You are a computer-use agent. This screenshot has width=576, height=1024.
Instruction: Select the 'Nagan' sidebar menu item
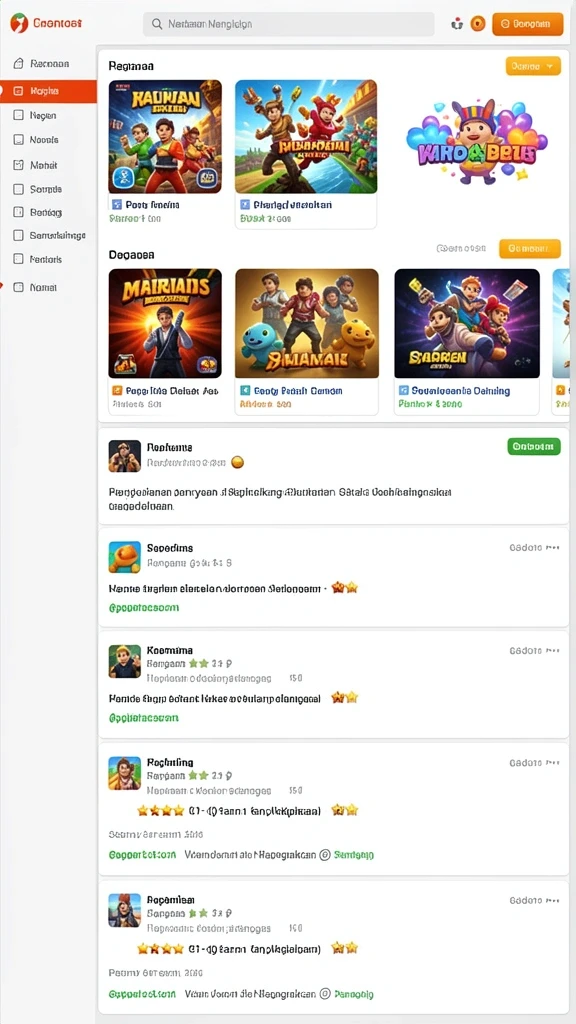click(x=48, y=116)
